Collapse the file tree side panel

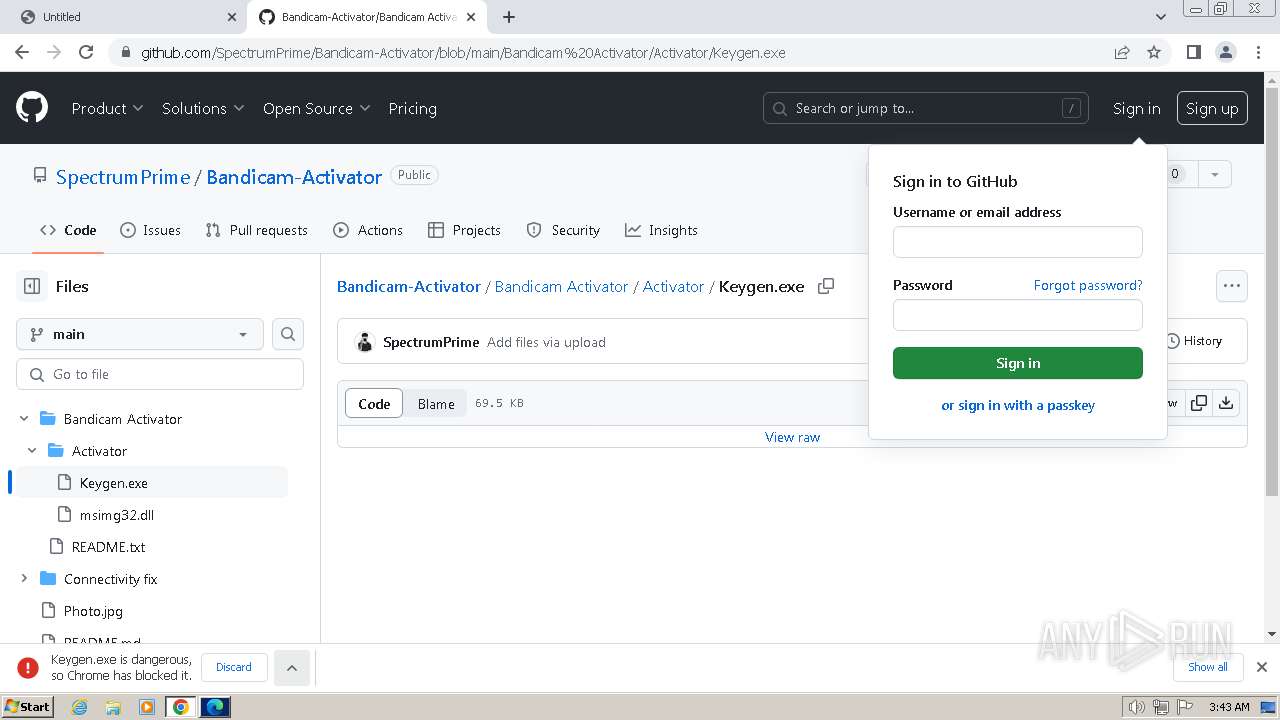click(32, 286)
